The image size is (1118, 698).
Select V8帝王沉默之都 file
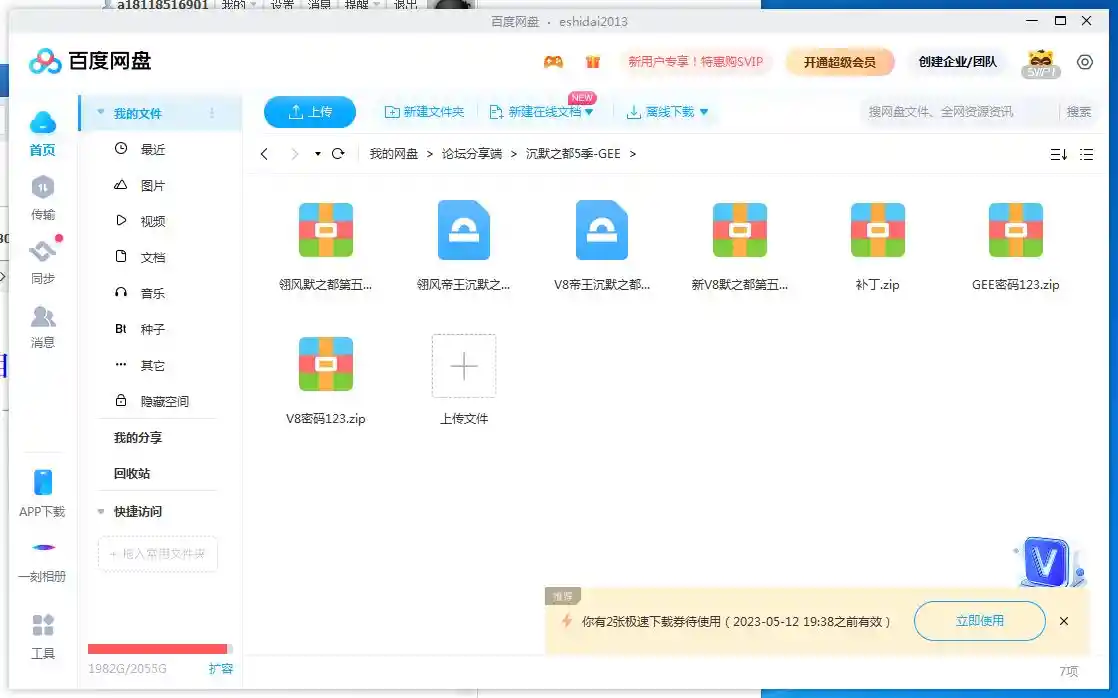tap(602, 246)
